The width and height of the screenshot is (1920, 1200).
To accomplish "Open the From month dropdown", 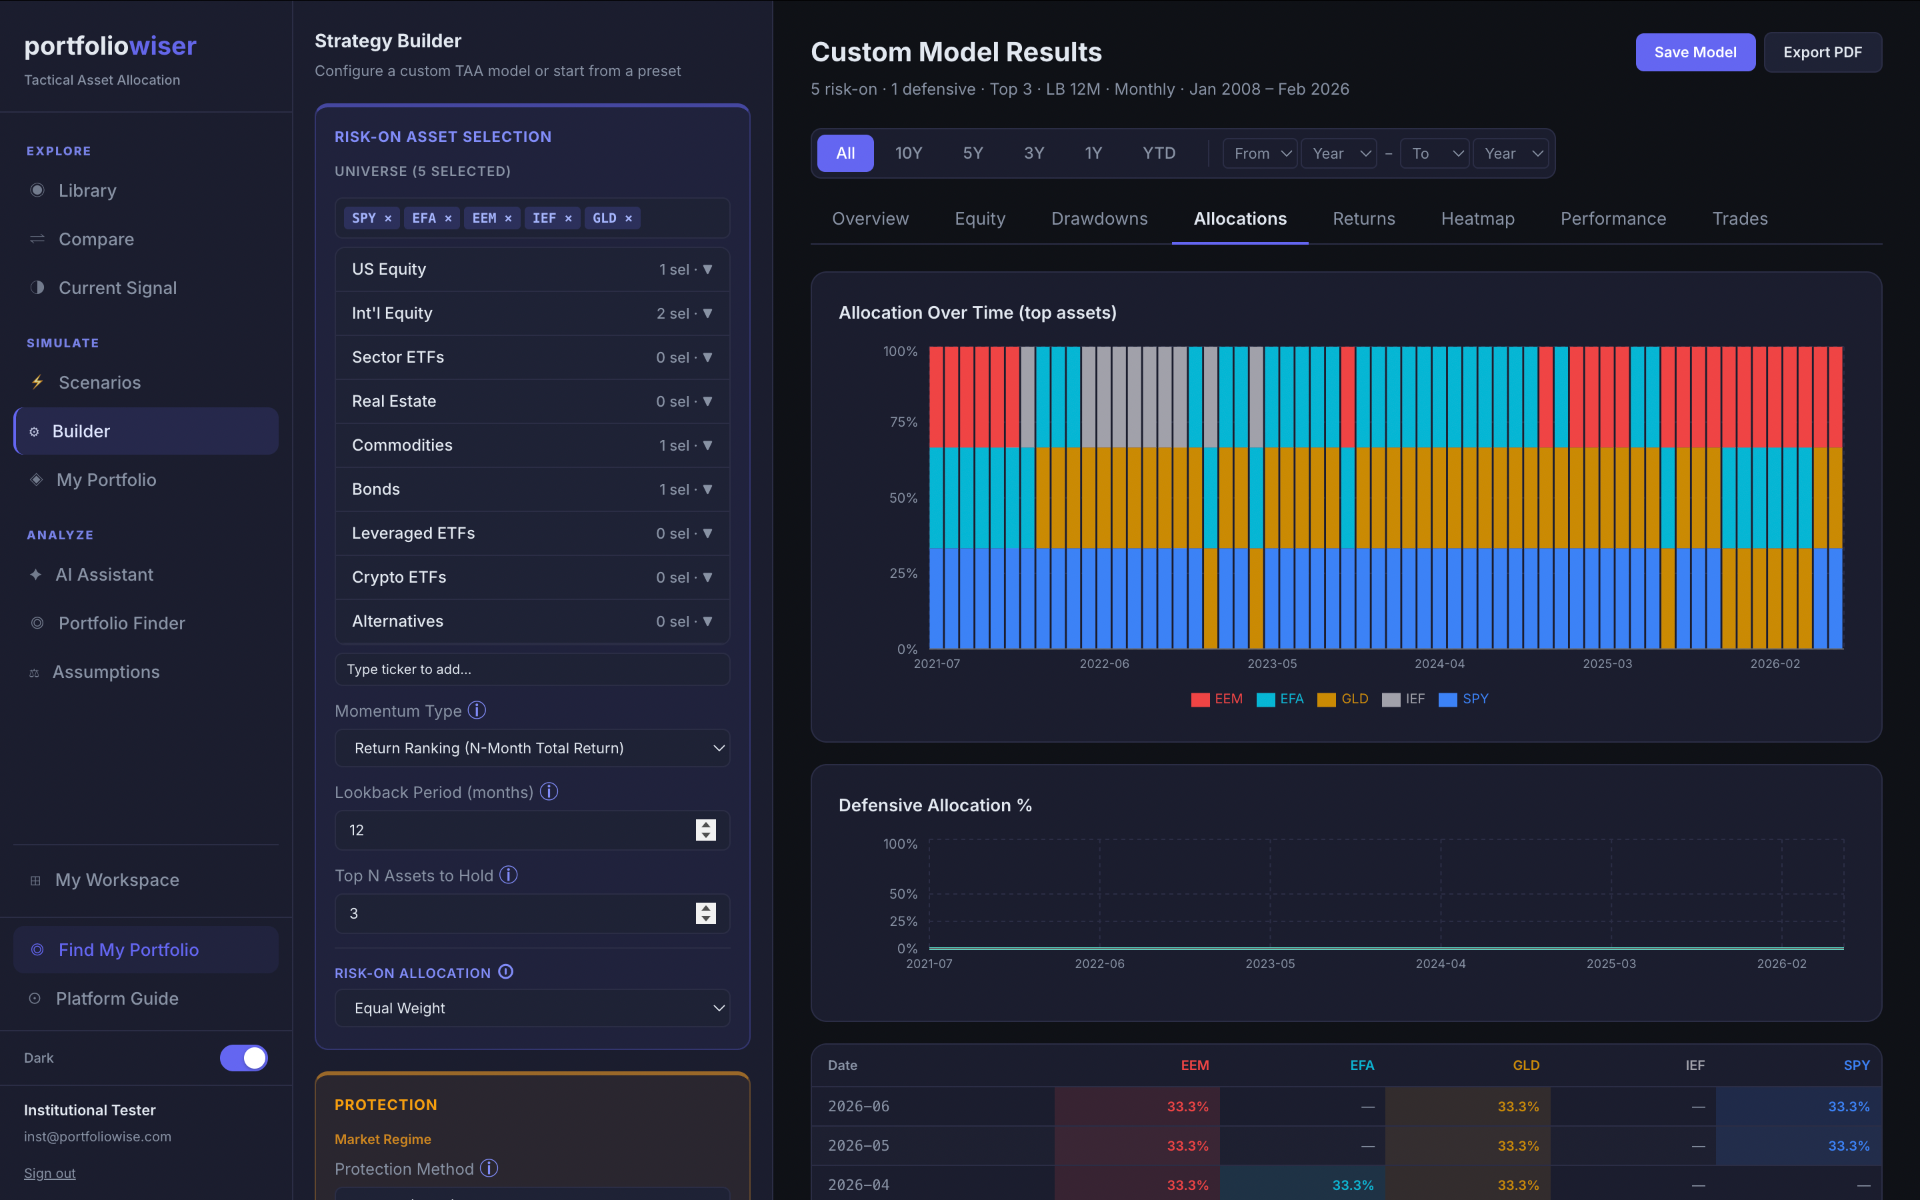I will tap(1261, 153).
